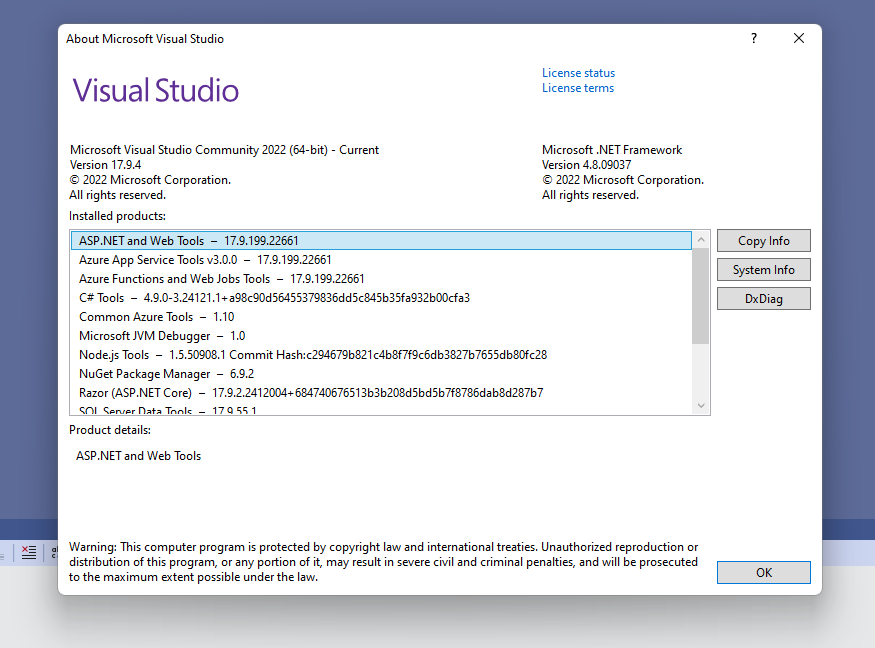Open the License terms link
The height and width of the screenshot is (648, 875).
pyautogui.click(x=578, y=88)
